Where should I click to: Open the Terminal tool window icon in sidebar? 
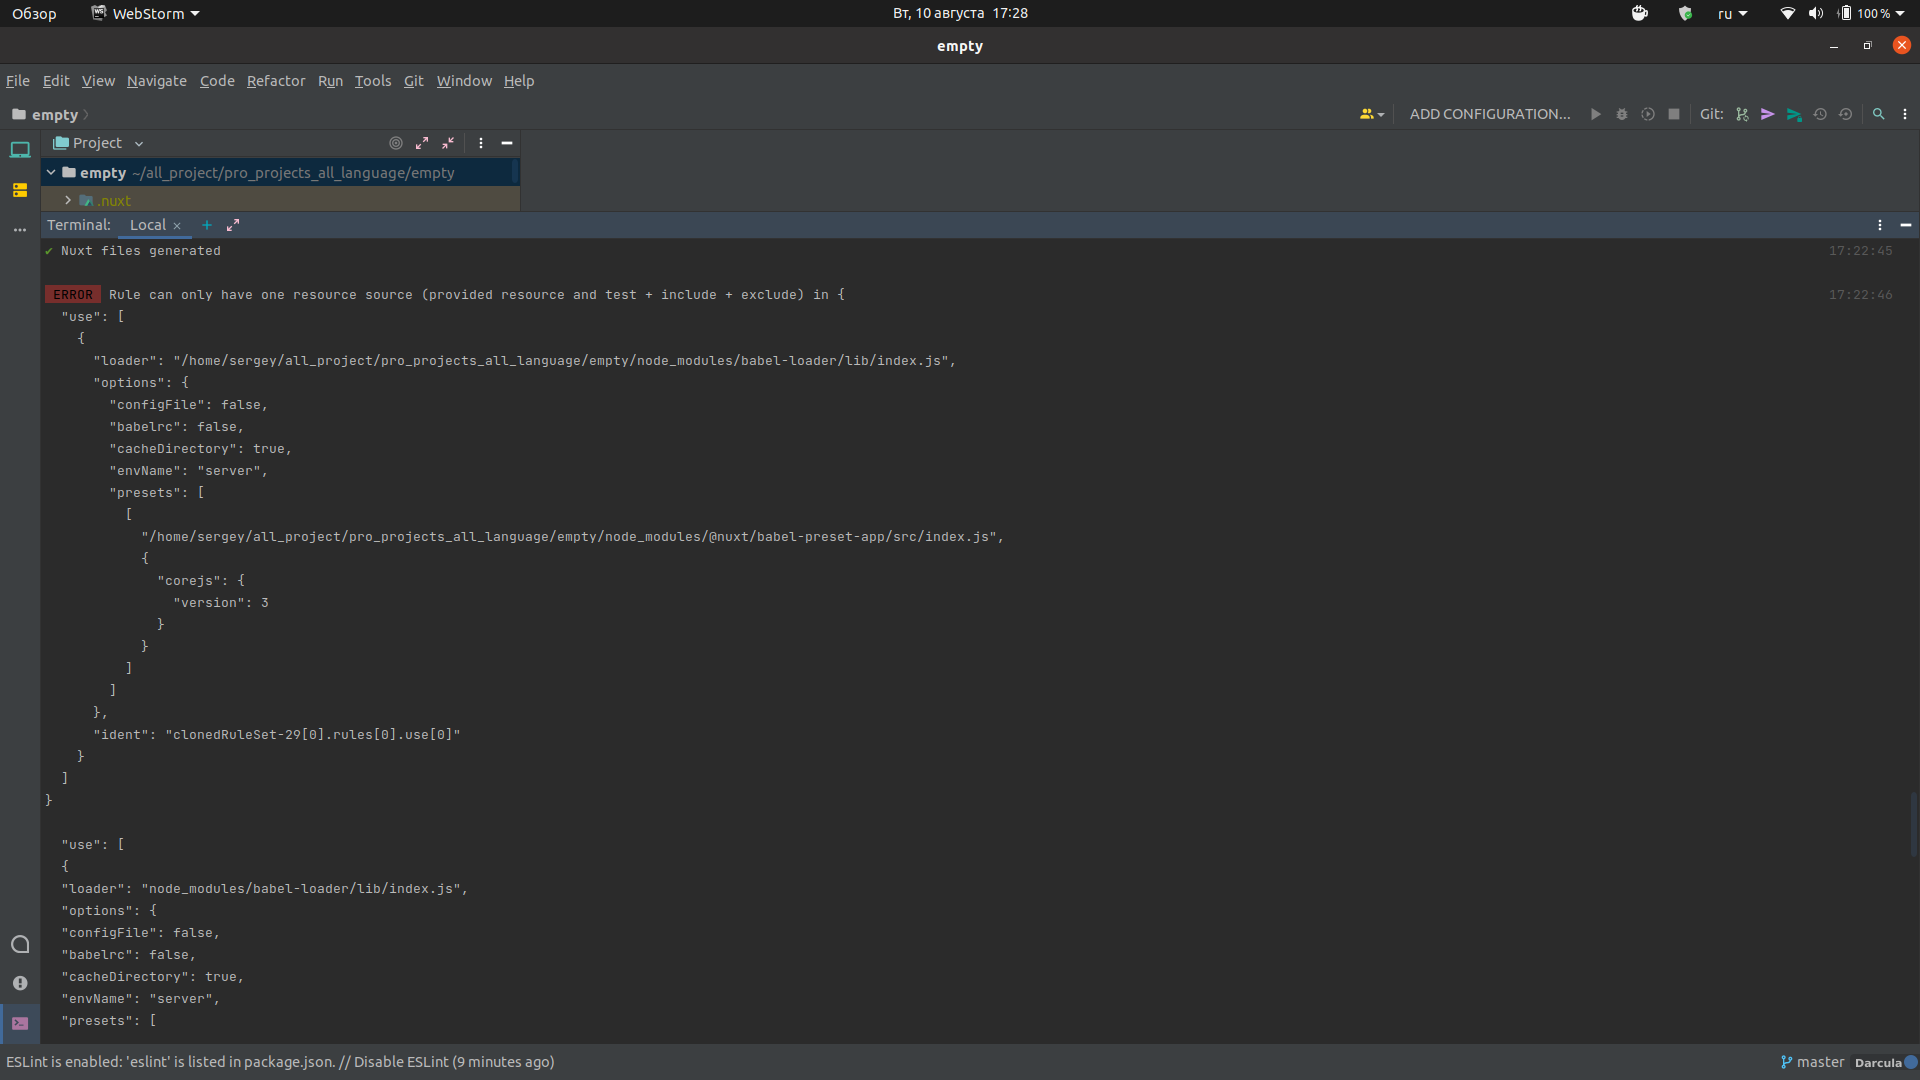pyautogui.click(x=20, y=1023)
